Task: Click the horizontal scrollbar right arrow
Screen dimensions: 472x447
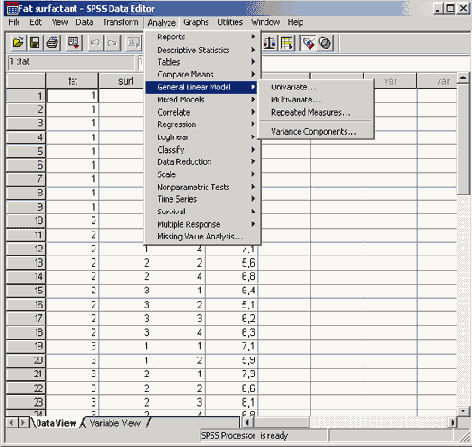Action: coord(452,423)
